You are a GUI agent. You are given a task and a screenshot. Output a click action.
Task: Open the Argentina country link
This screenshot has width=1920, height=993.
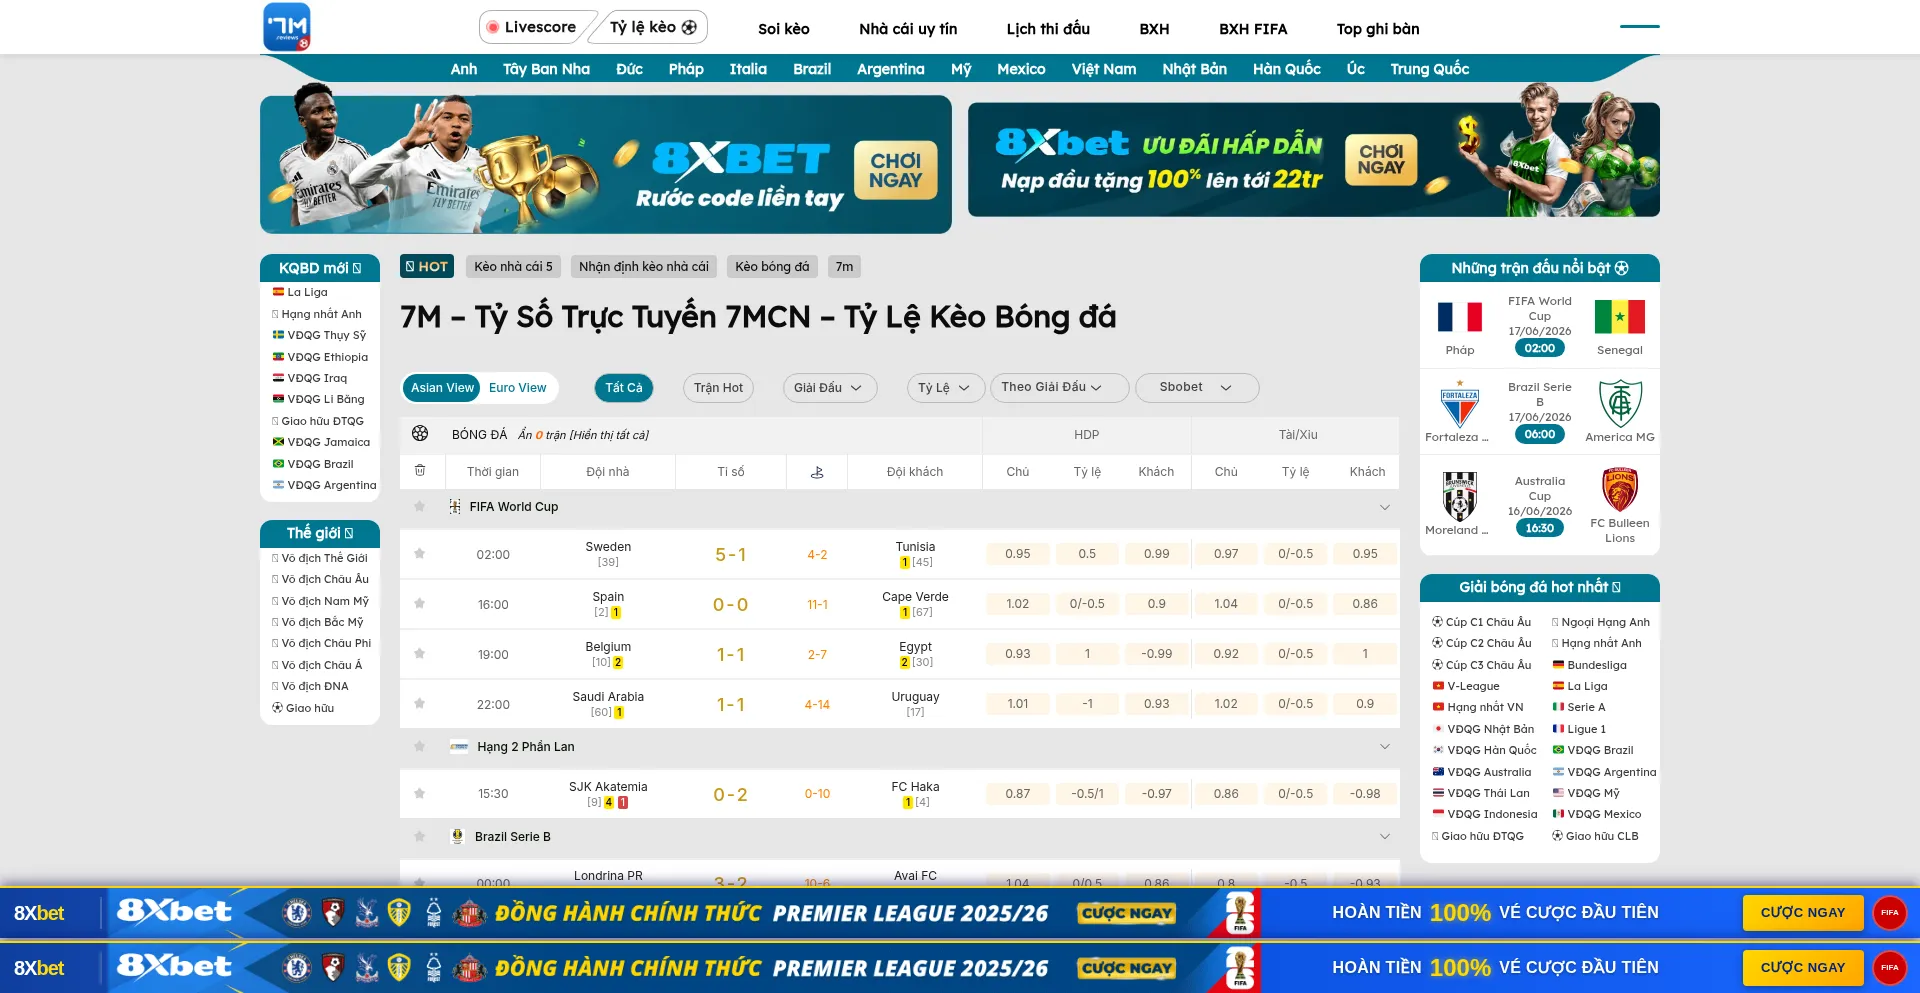pos(890,69)
